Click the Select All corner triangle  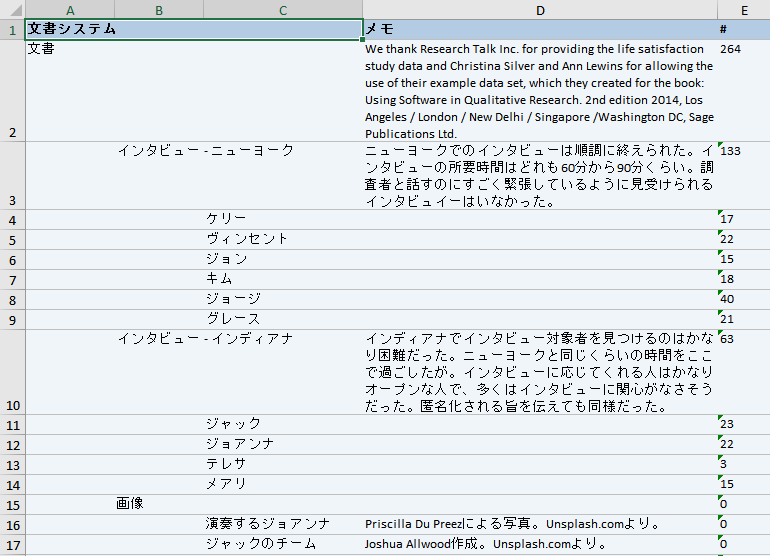[x=13, y=10]
